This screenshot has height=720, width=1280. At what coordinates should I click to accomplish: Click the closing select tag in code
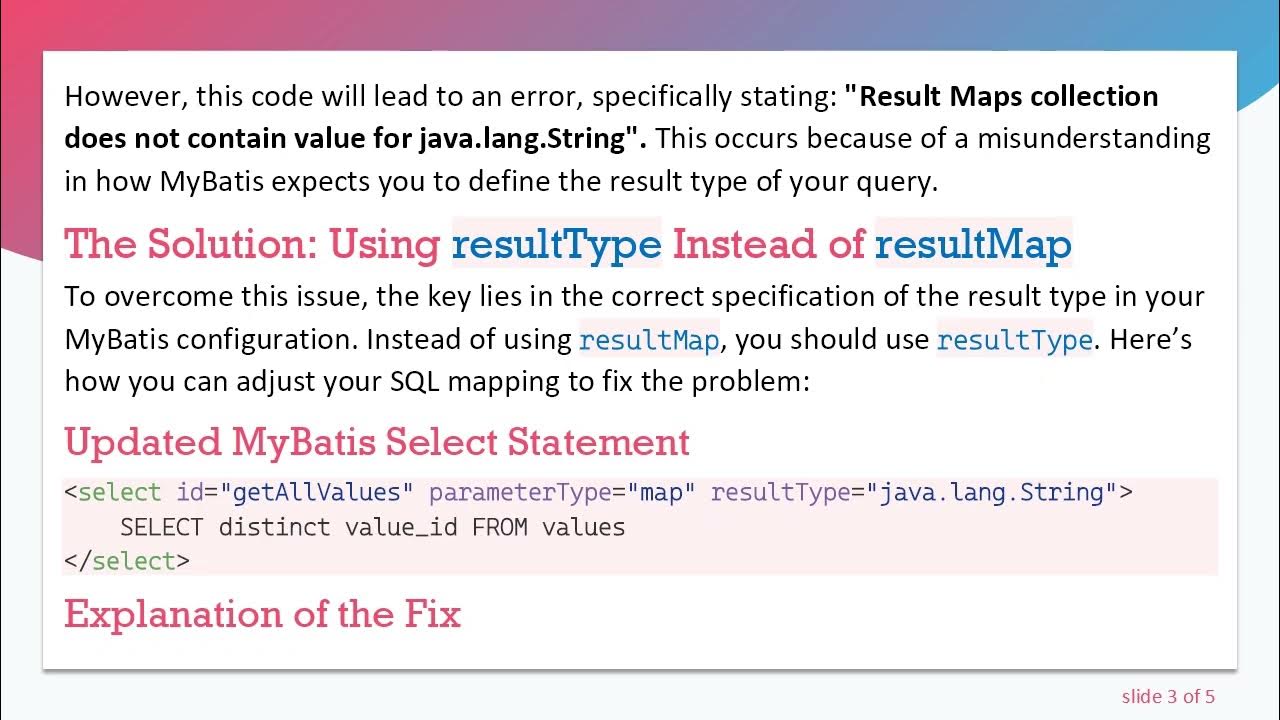tap(126, 561)
